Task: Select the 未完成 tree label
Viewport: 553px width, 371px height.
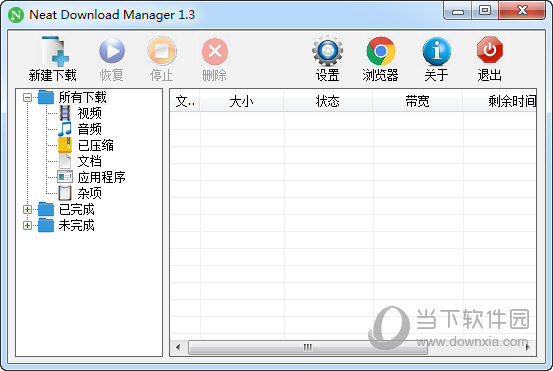Action: (x=77, y=225)
